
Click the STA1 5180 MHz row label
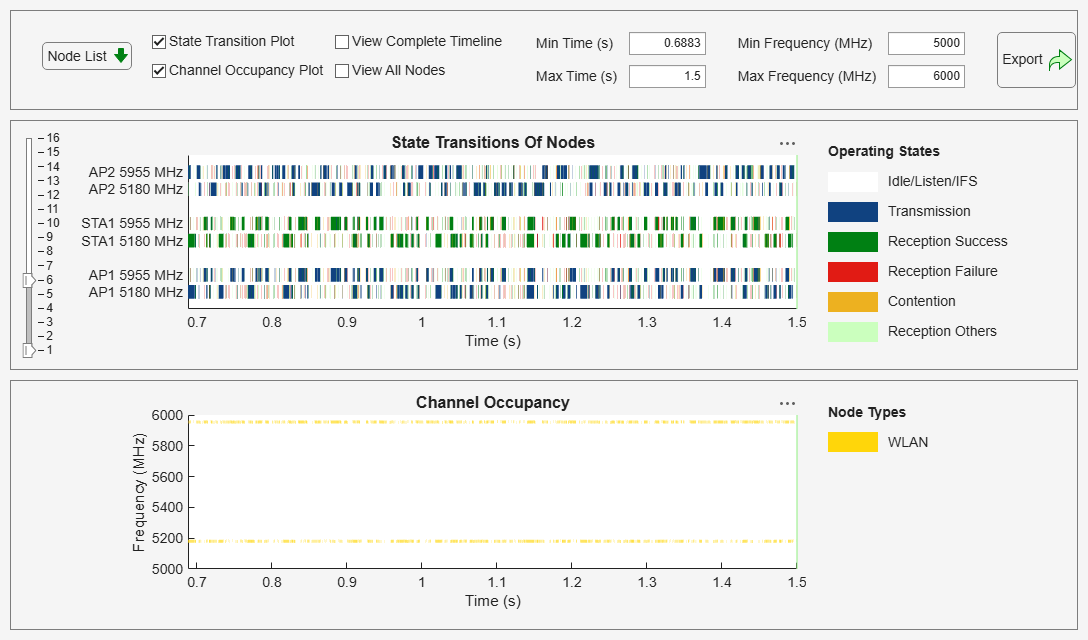pos(132,242)
